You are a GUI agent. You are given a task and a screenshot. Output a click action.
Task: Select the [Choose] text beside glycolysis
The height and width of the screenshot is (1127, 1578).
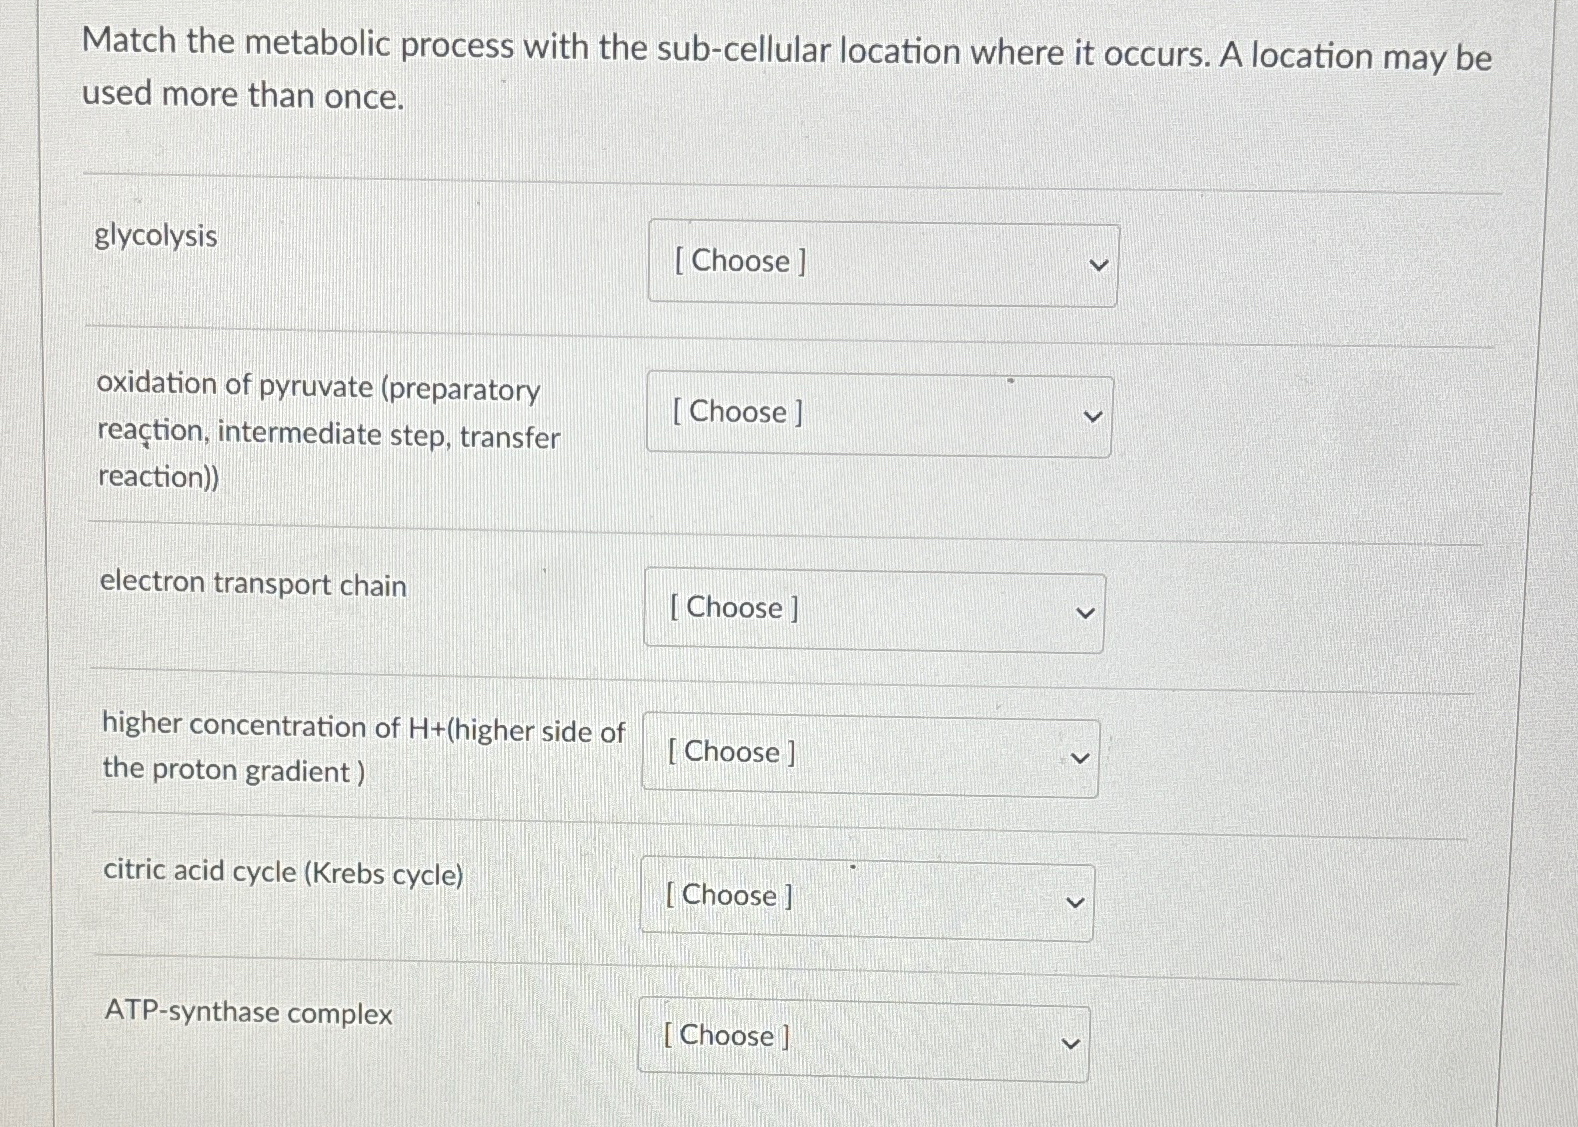(x=740, y=262)
